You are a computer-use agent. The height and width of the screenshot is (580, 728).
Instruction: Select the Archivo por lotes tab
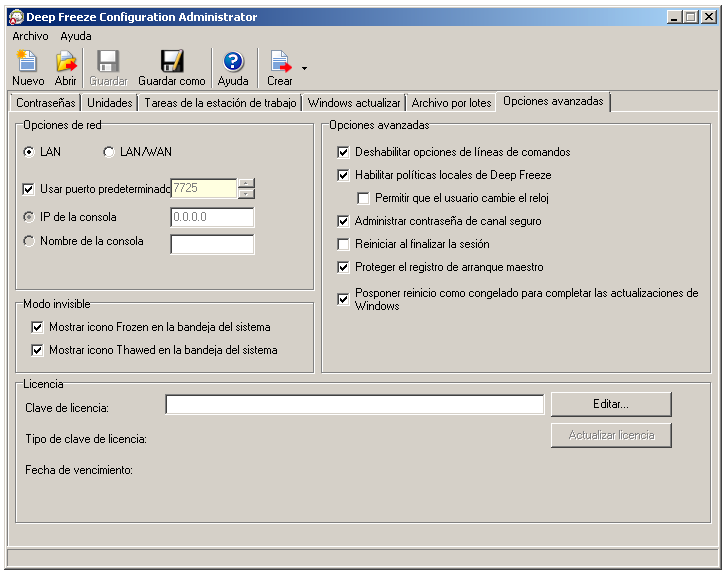click(451, 103)
